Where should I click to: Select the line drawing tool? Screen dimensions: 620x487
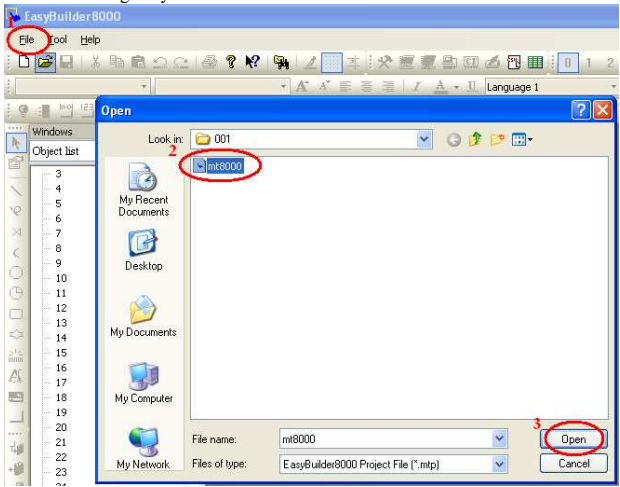pyautogui.click(x=16, y=191)
